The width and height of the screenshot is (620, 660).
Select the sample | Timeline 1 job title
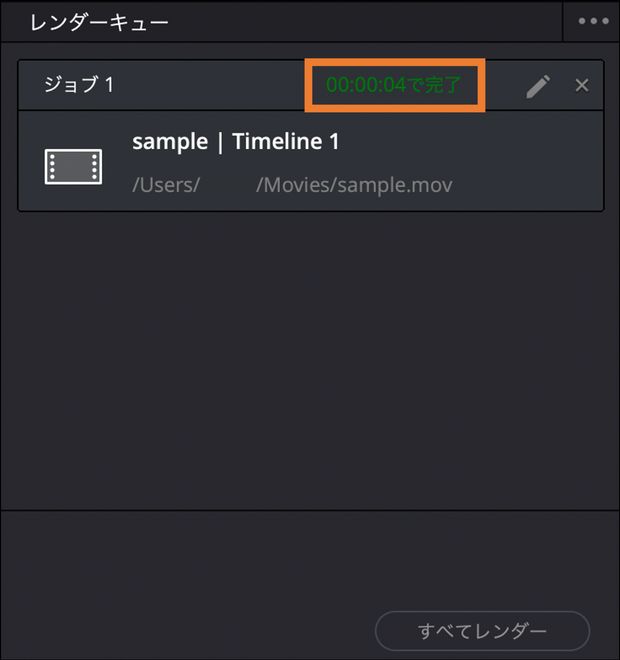point(236,141)
